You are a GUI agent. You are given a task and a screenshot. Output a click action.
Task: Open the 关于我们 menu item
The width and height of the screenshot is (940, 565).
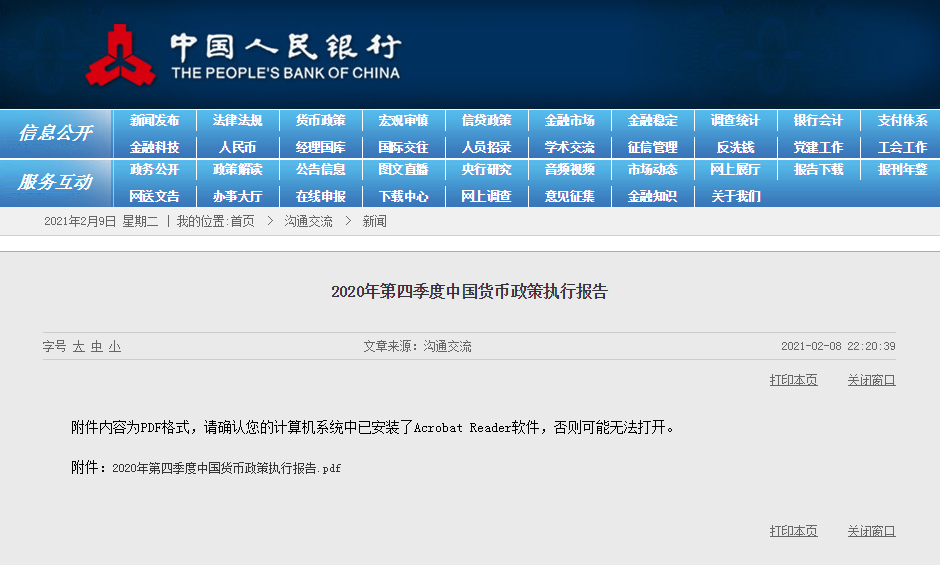735,196
